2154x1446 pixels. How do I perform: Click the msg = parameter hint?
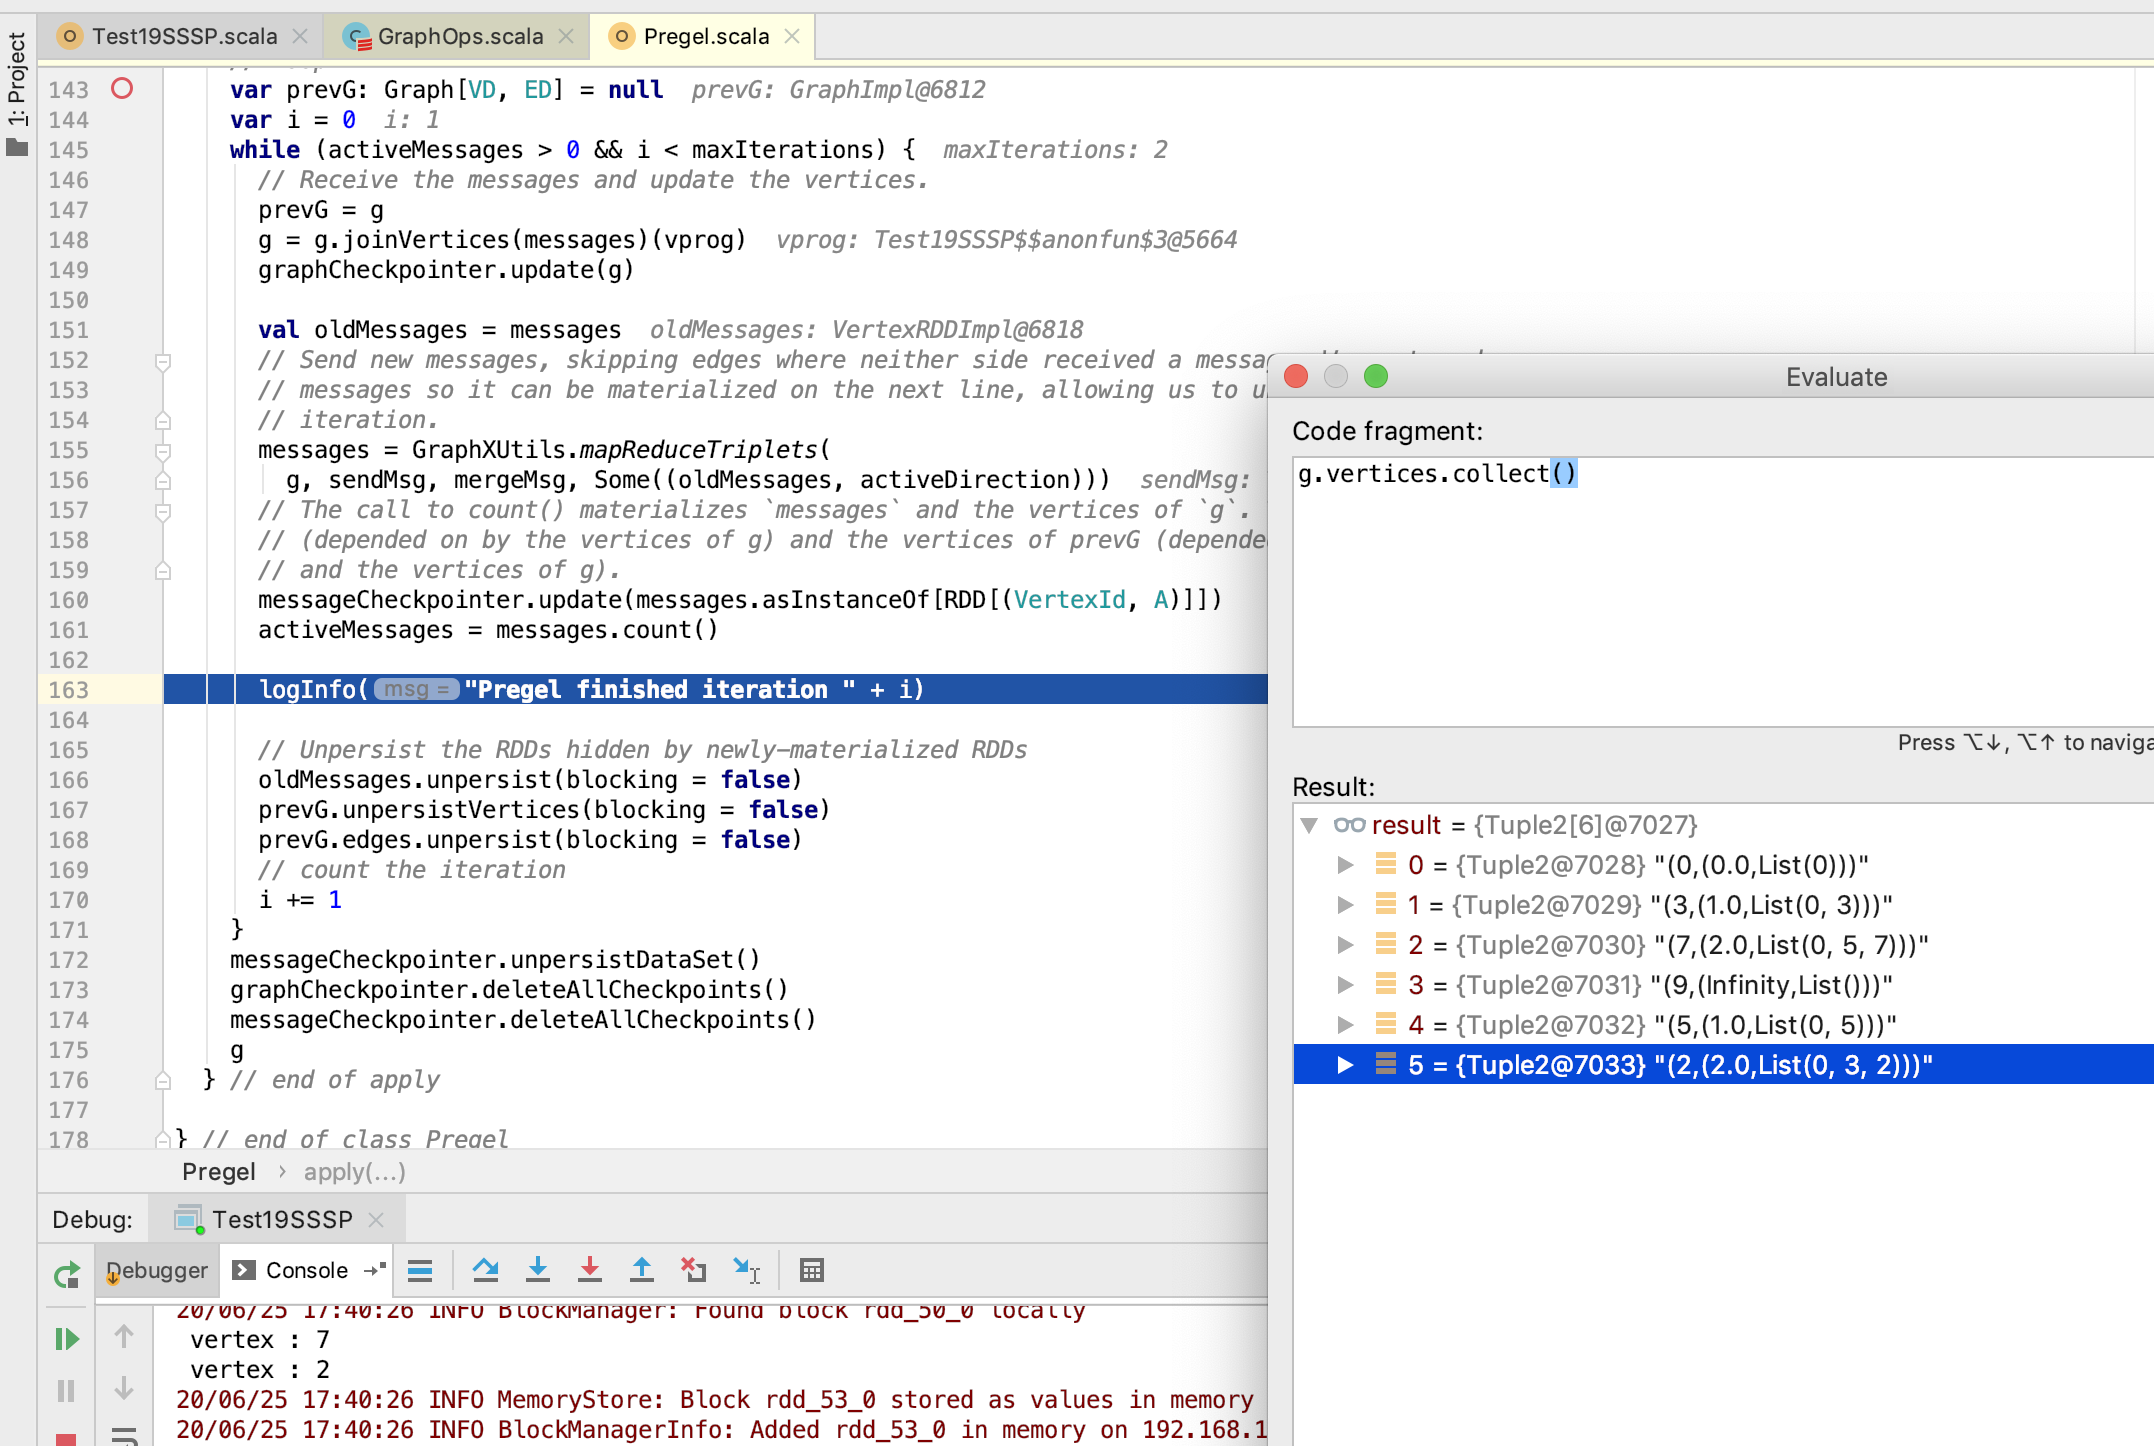416,689
